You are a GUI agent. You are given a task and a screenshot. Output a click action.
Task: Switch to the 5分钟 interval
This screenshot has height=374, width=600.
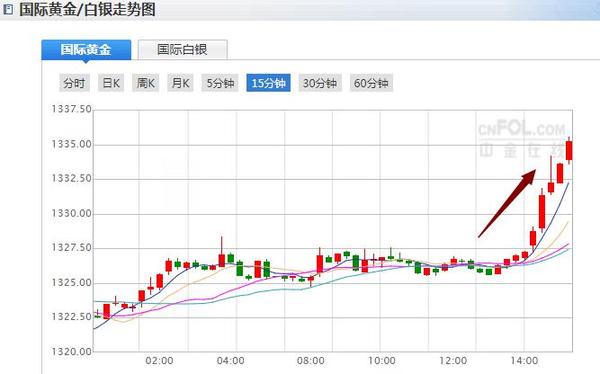click(220, 83)
